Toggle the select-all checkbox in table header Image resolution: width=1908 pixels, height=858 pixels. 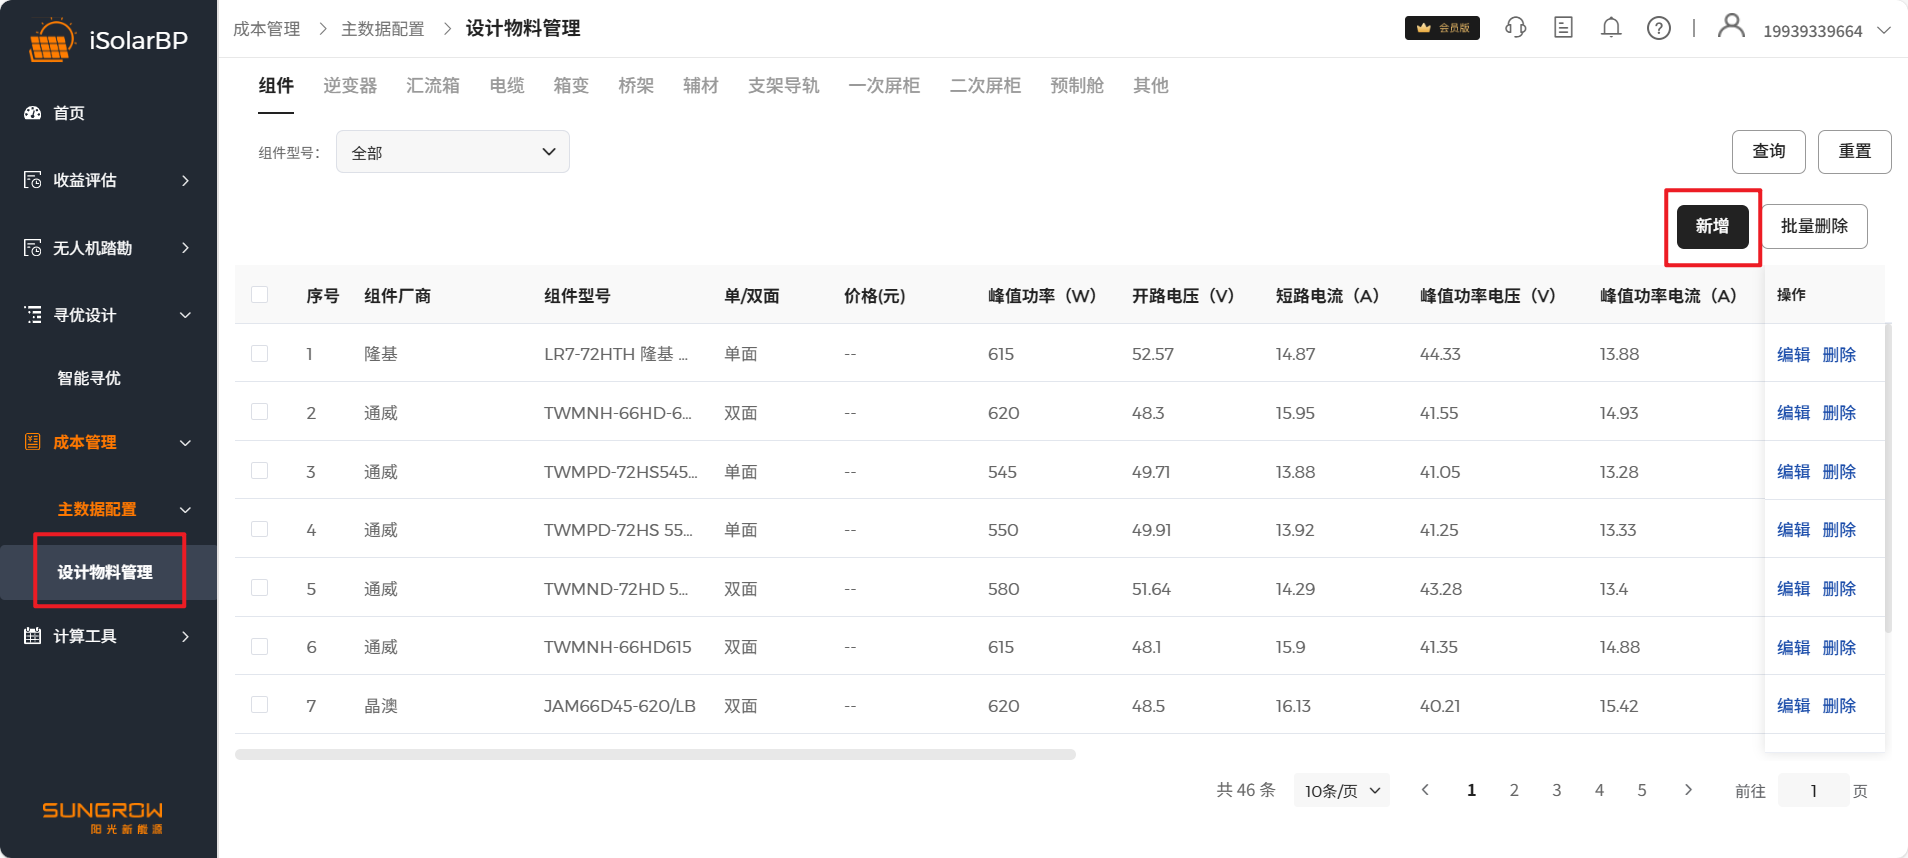[260, 295]
